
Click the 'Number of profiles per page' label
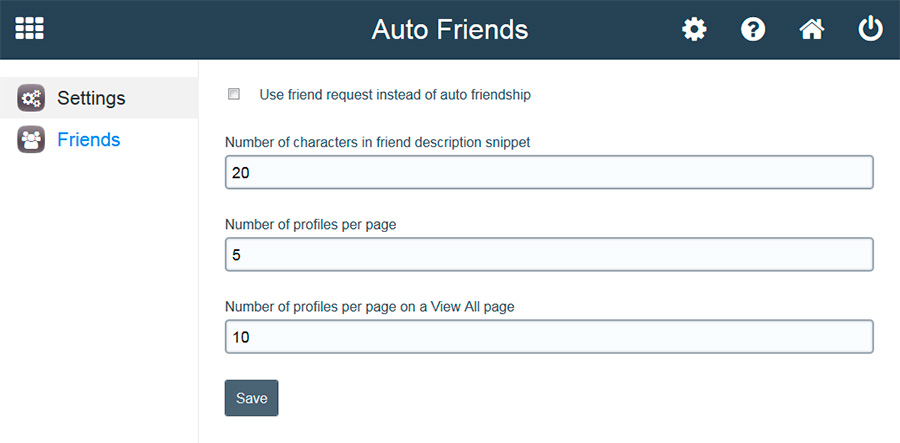coord(311,224)
